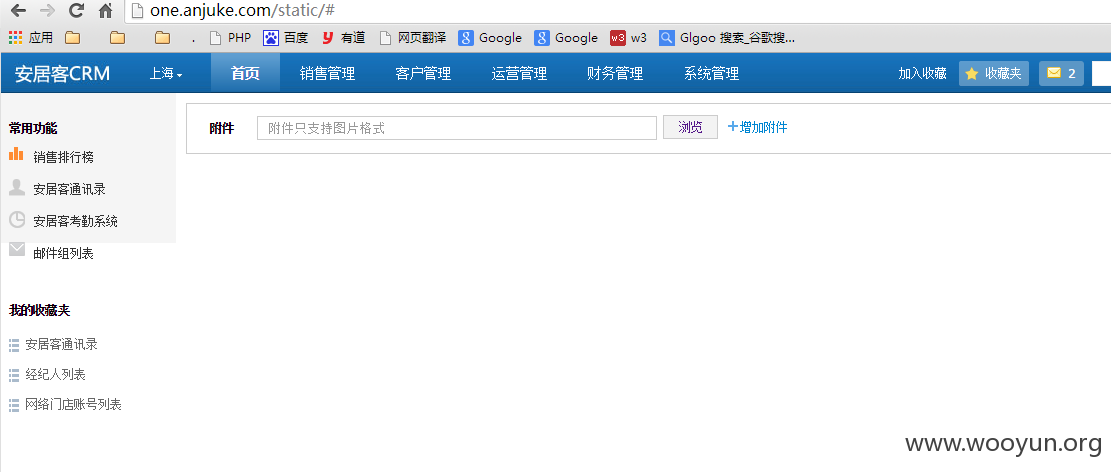Click the 安居客CRM logo
The width and height of the screenshot is (1111, 472).
click(x=62, y=74)
